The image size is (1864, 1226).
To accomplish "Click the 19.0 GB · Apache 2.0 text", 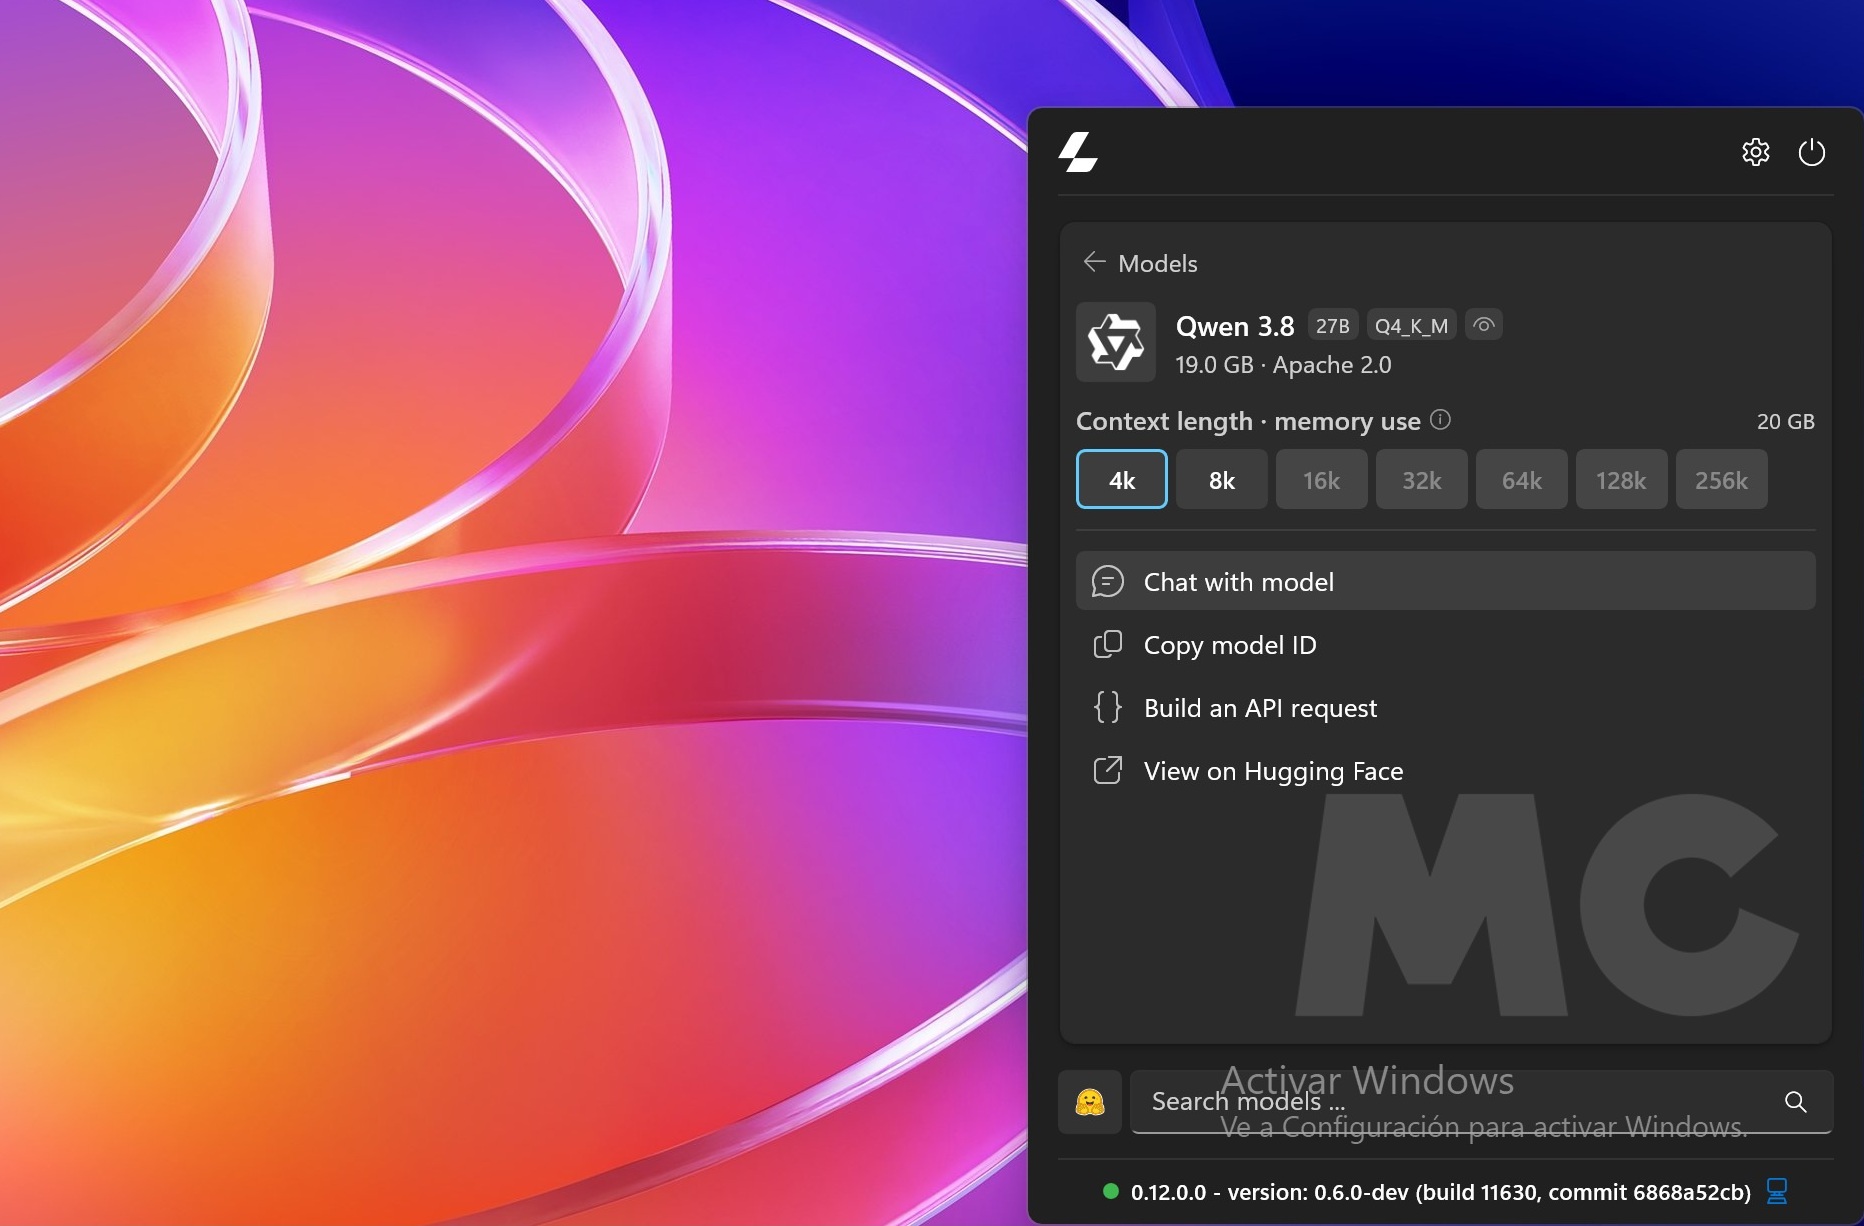I will pyautogui.click(x=1283, y=365).
